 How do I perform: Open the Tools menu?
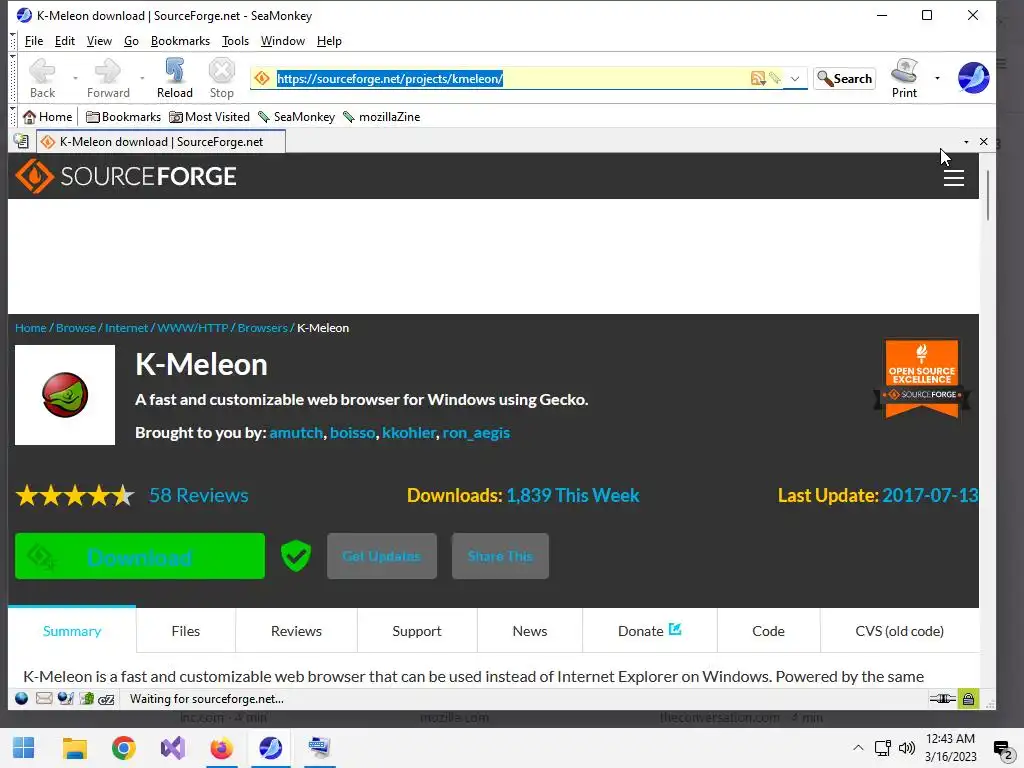[235, 41]
